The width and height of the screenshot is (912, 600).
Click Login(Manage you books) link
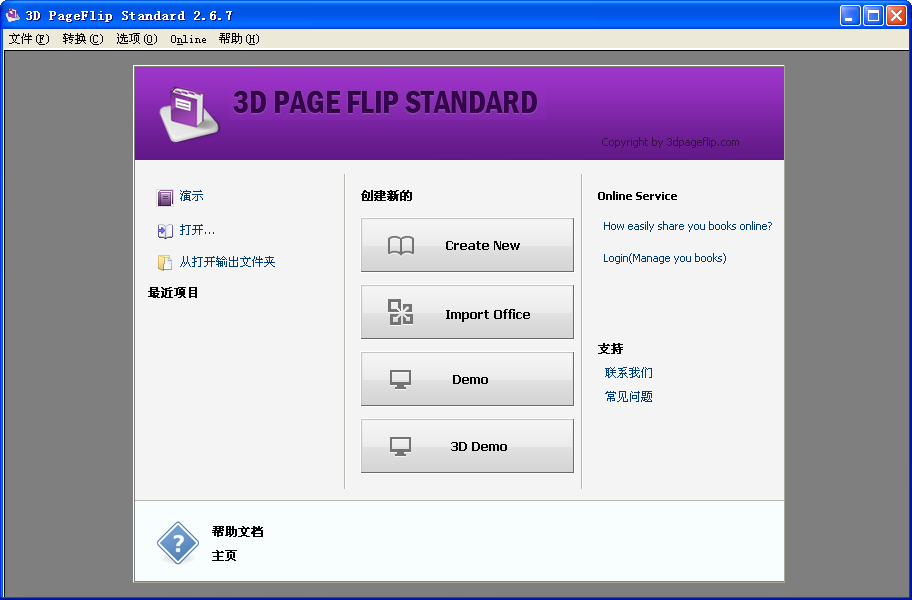(x=665, y=258)
